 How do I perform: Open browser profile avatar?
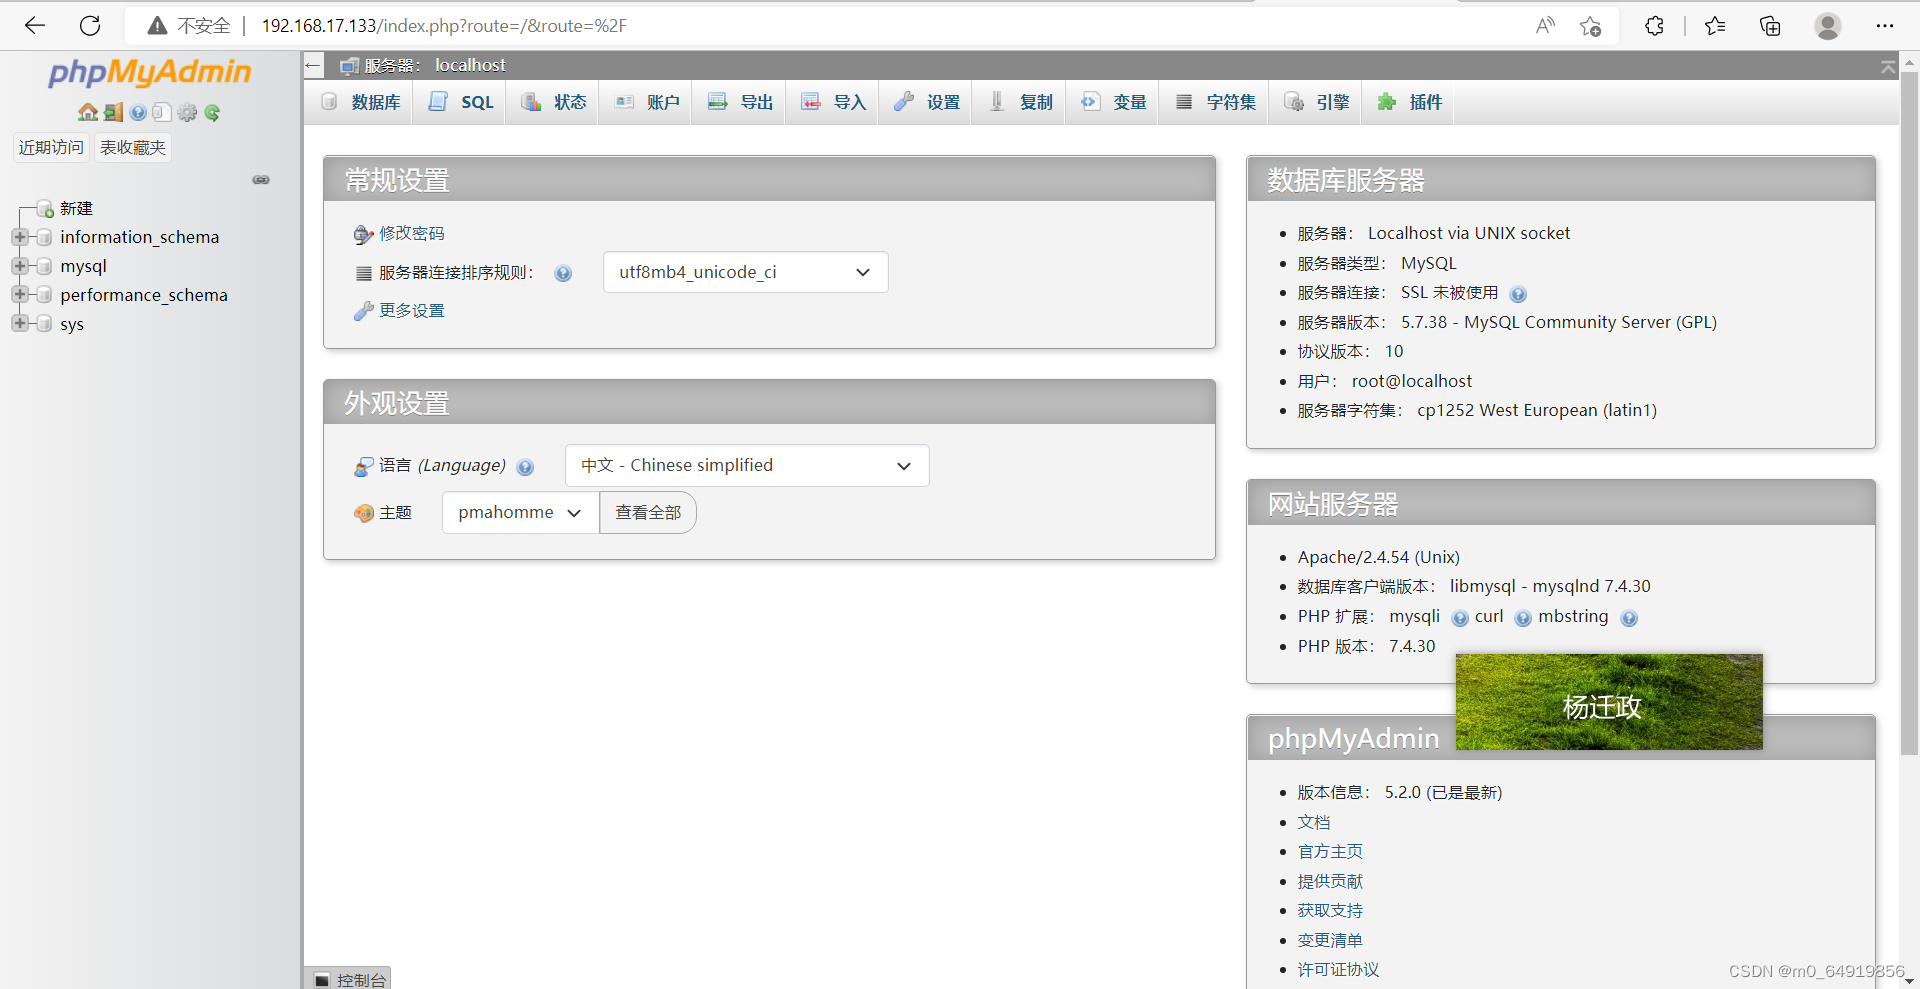click(1828, 26)
